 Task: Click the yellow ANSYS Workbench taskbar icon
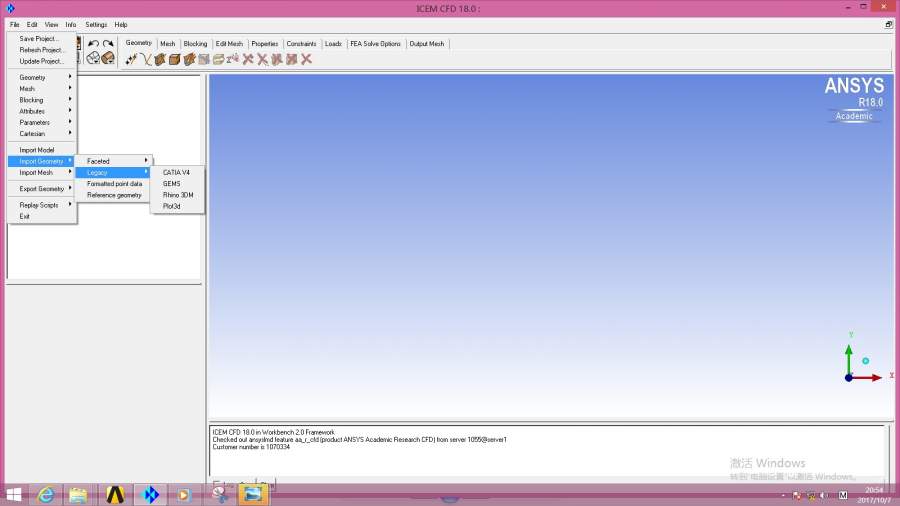(x=115, y=495)
